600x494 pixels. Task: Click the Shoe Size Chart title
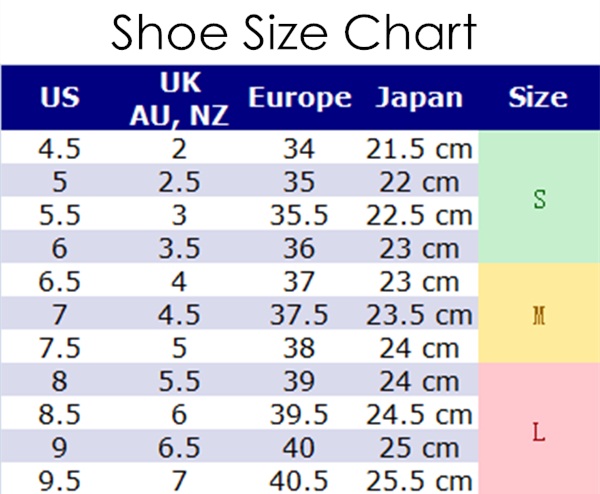click(293, 32)
